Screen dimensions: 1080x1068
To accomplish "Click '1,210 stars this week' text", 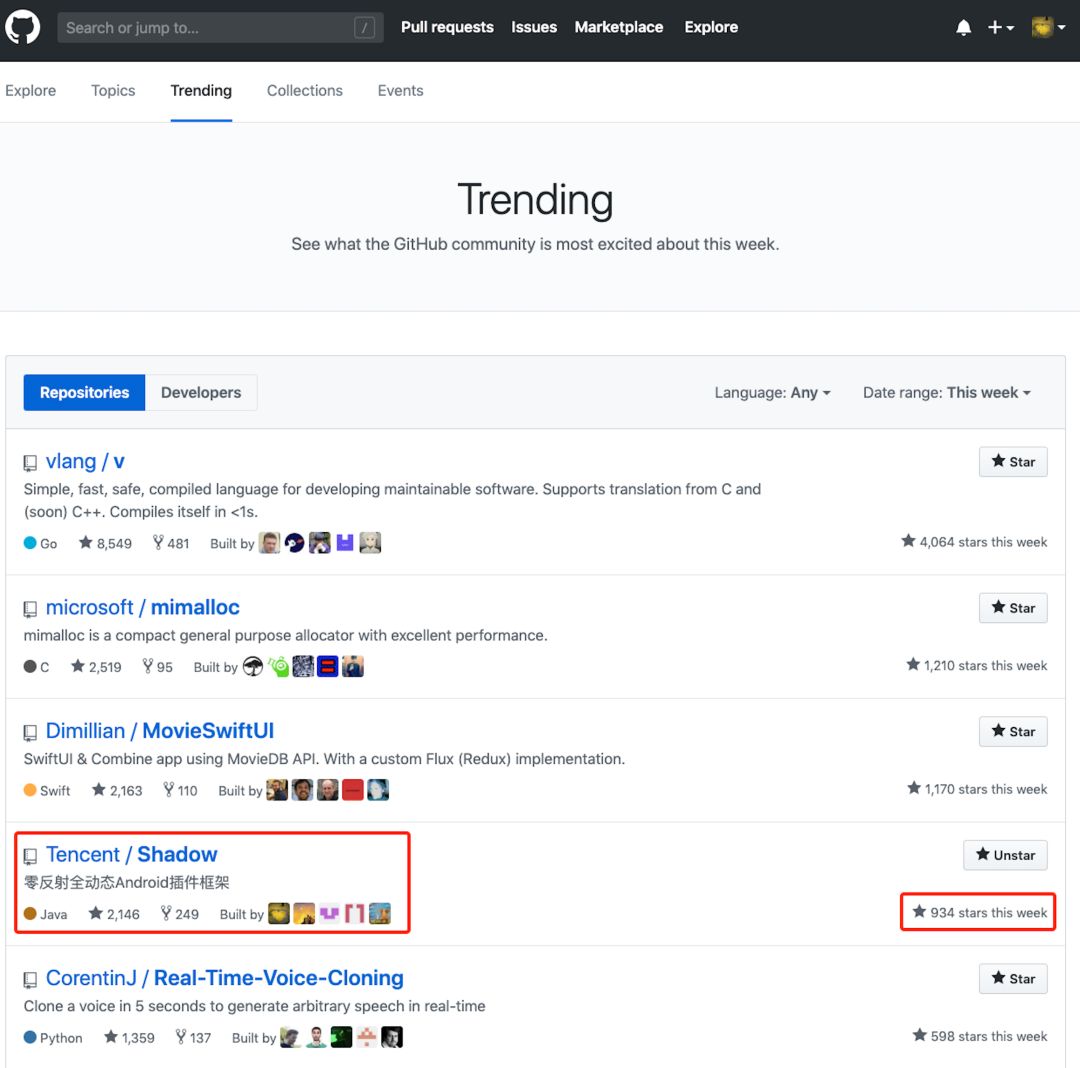I will (977, 665).
